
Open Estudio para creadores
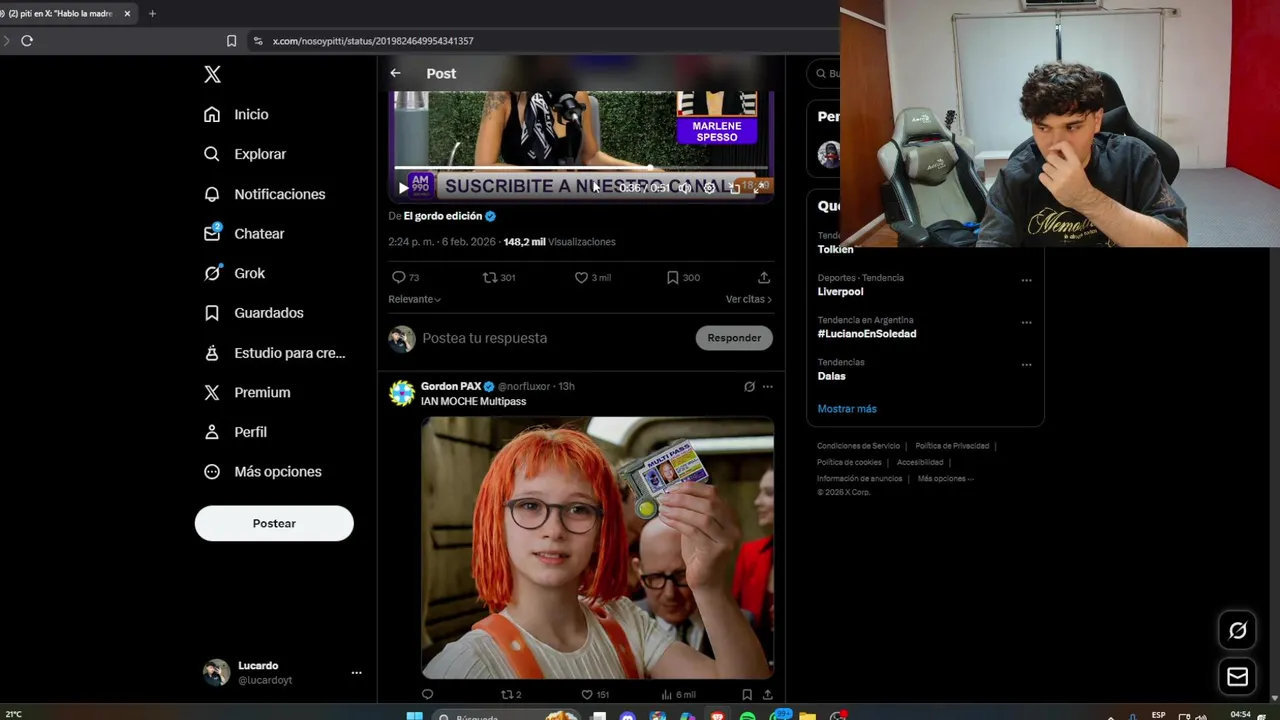(274, 353)
